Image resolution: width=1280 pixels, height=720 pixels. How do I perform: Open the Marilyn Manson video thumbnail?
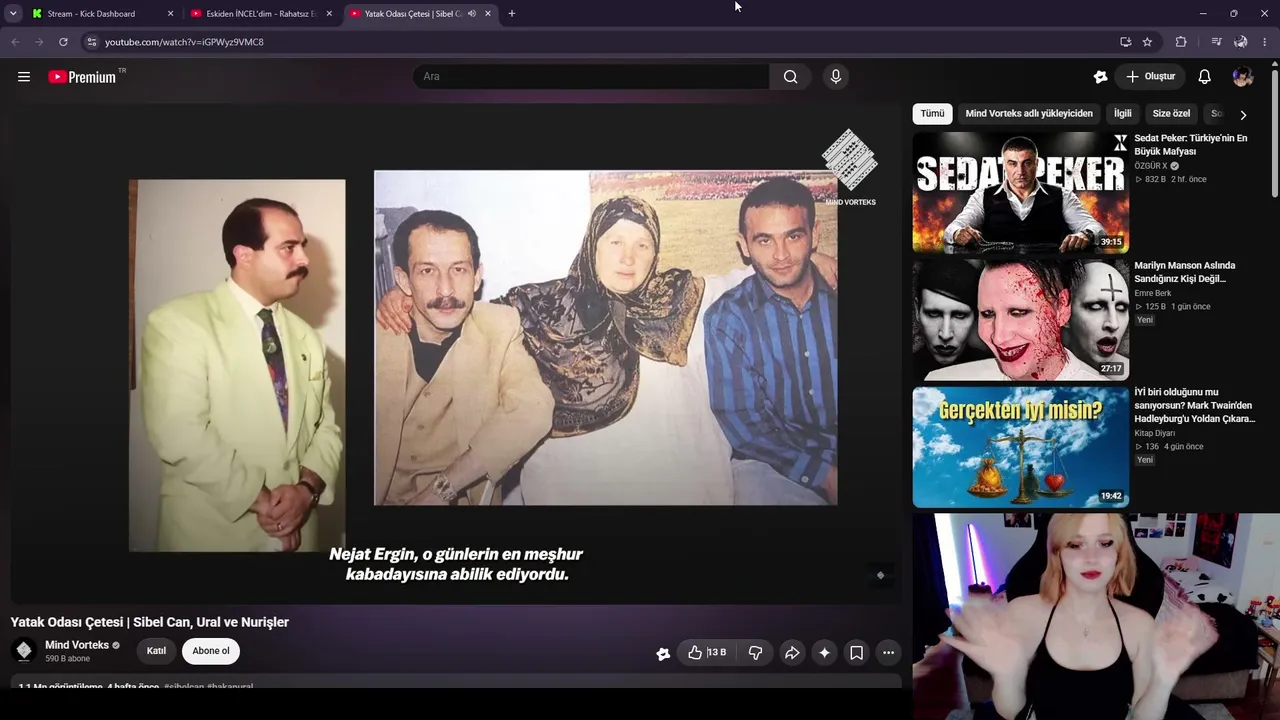click(1020, 320)
